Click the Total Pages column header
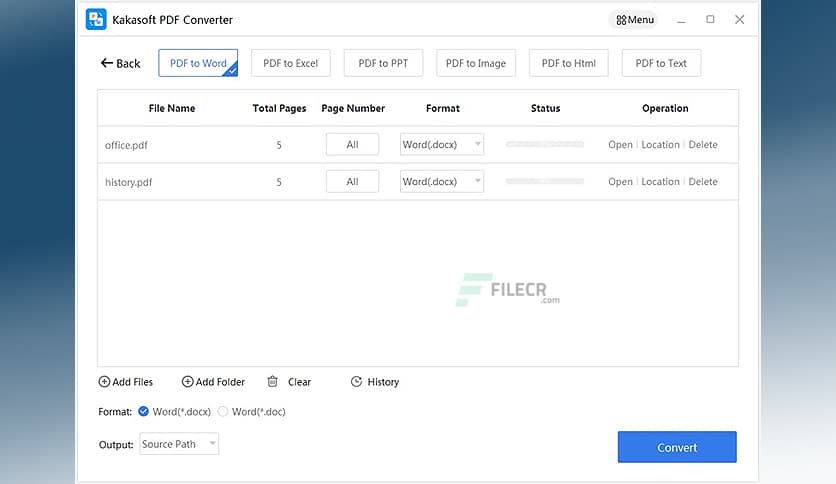The width and height of the screenshot is (836, 484). tap(279, 108)
